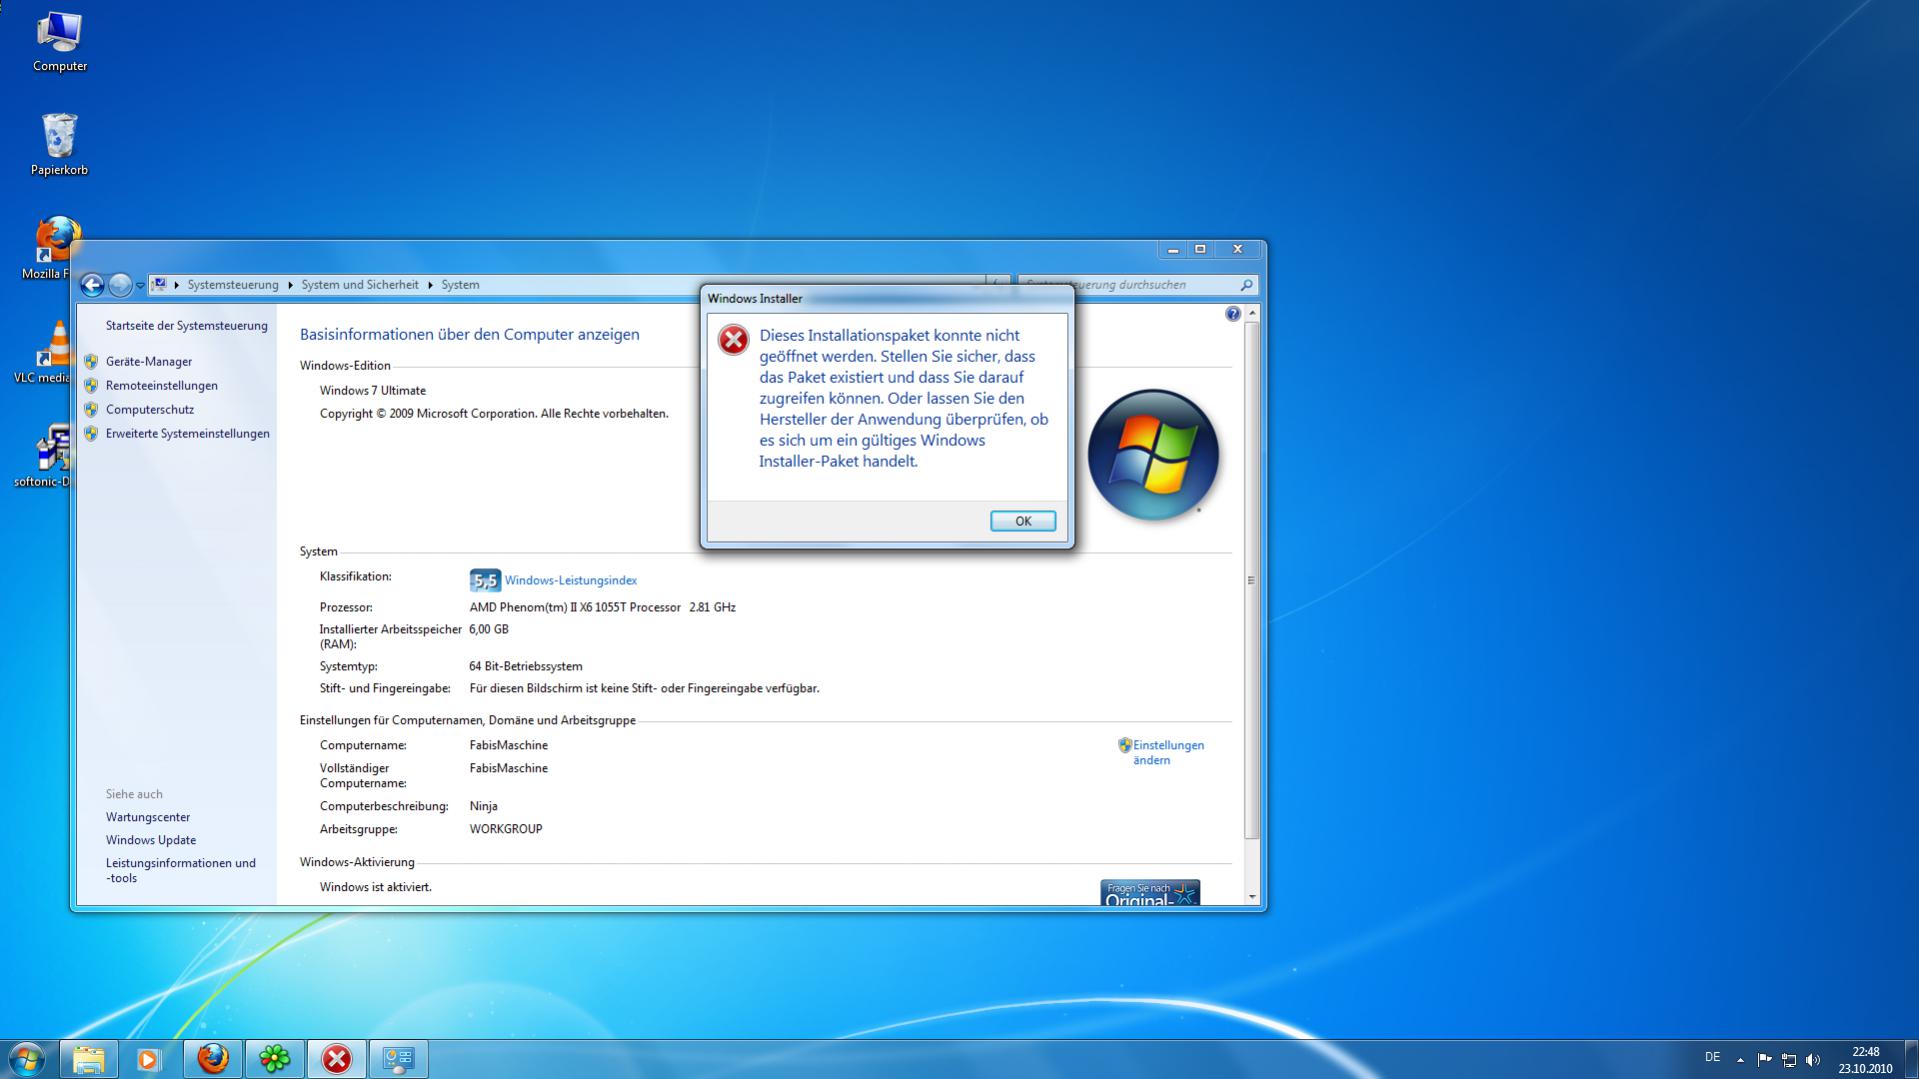Click the Systemsteuerung icon in address bar
Screen dimensions: 1919x1079
(x=159, y=285)
